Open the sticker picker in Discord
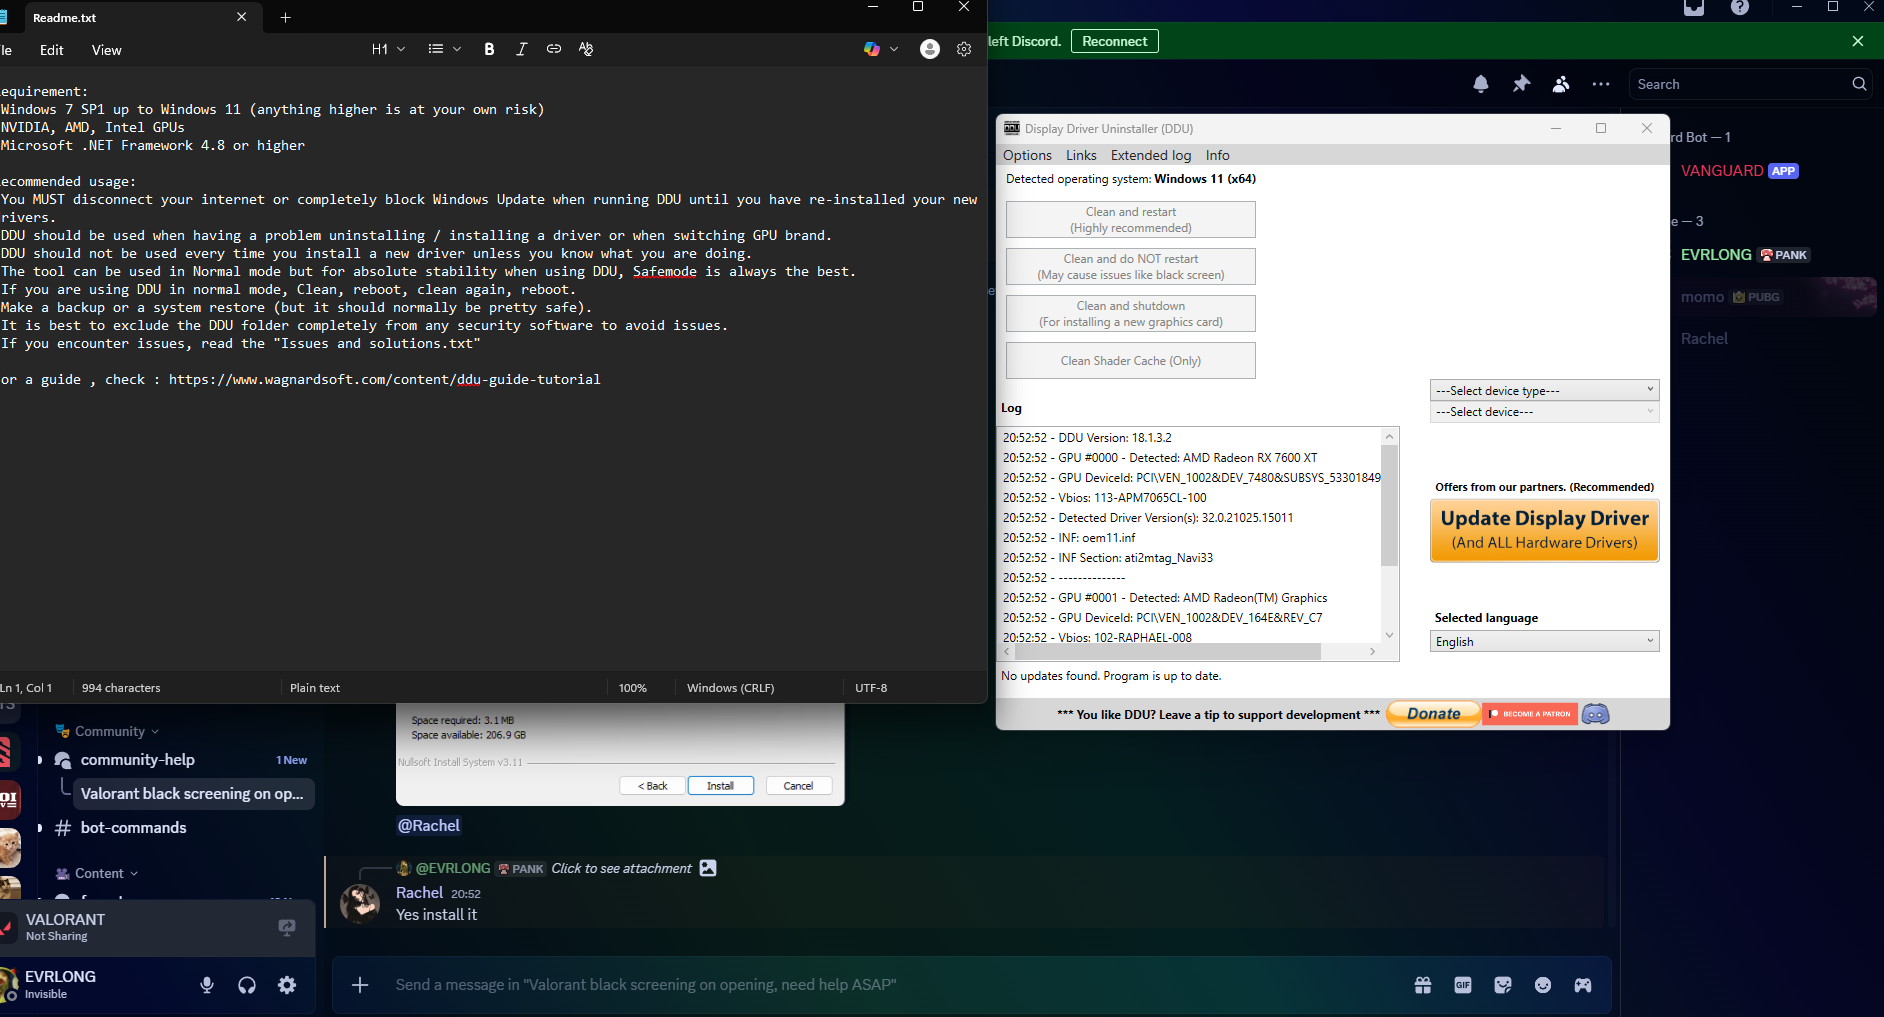1884x1017 pixels. [1503, 985]
